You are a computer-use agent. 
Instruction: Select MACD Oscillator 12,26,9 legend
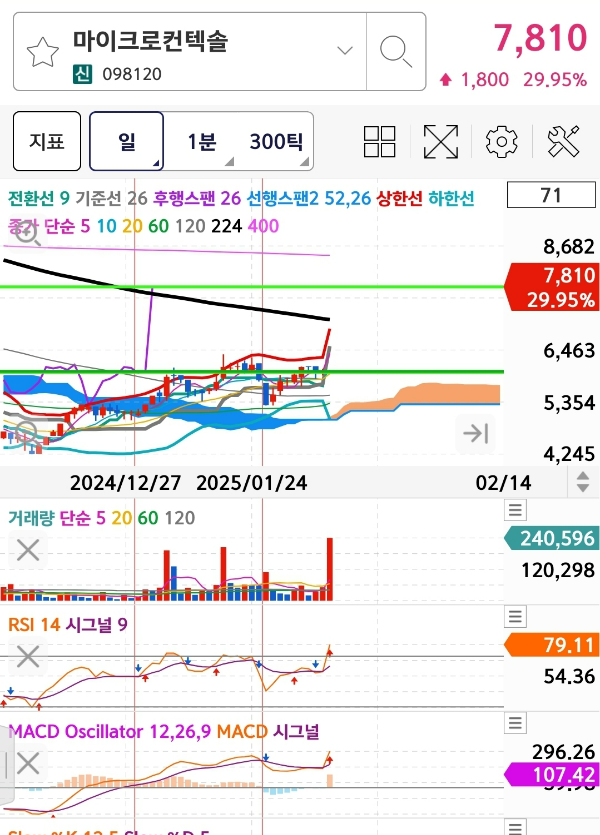coord(110,731)
